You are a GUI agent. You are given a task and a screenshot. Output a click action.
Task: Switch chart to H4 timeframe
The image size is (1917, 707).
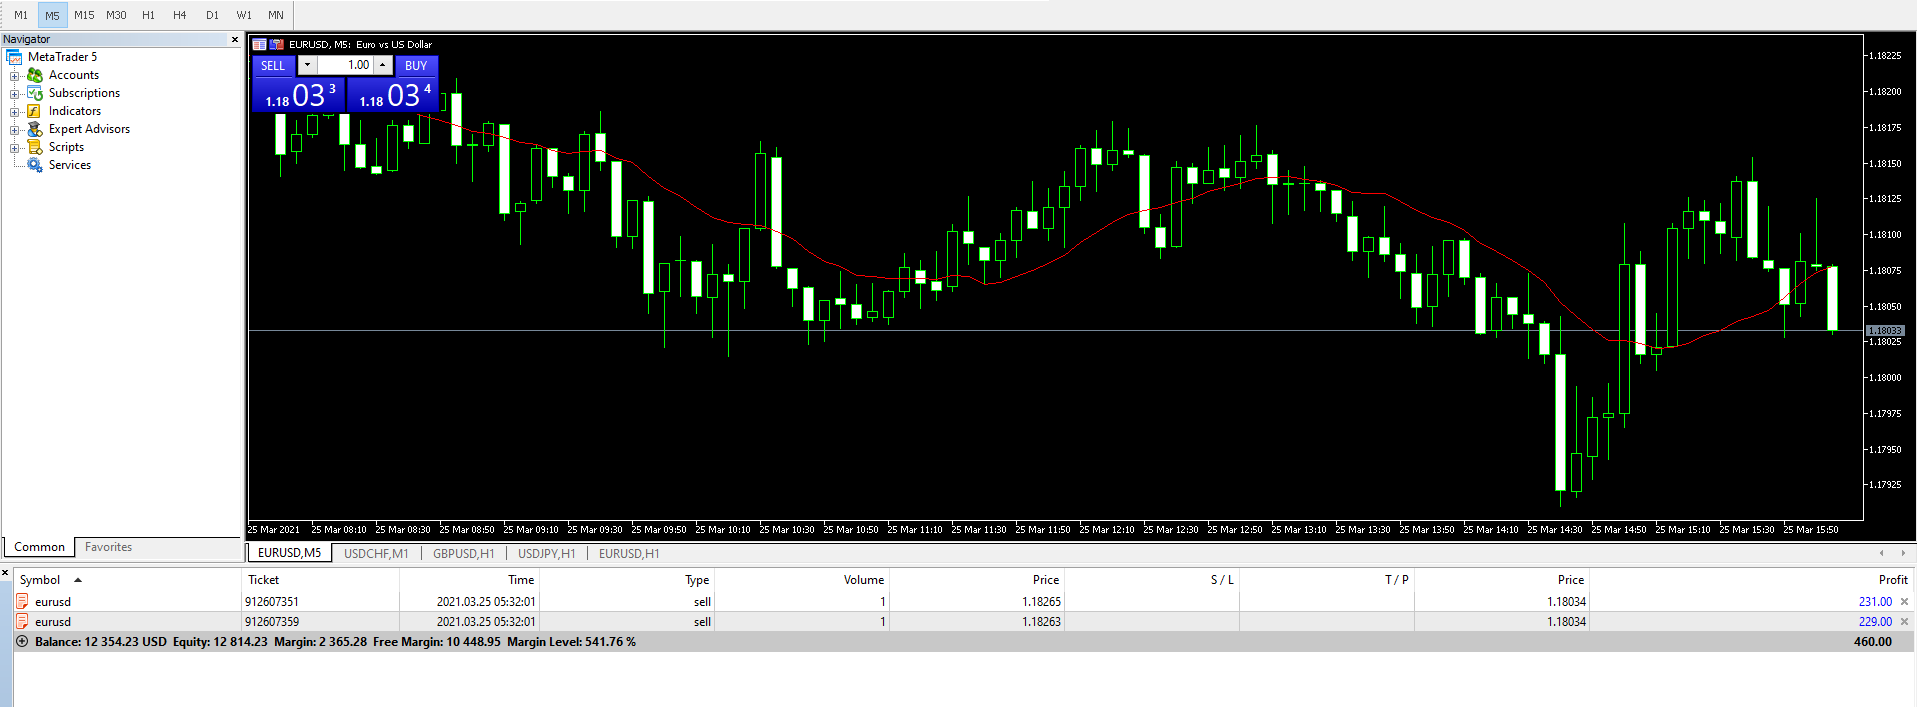(x=180, y=15)
